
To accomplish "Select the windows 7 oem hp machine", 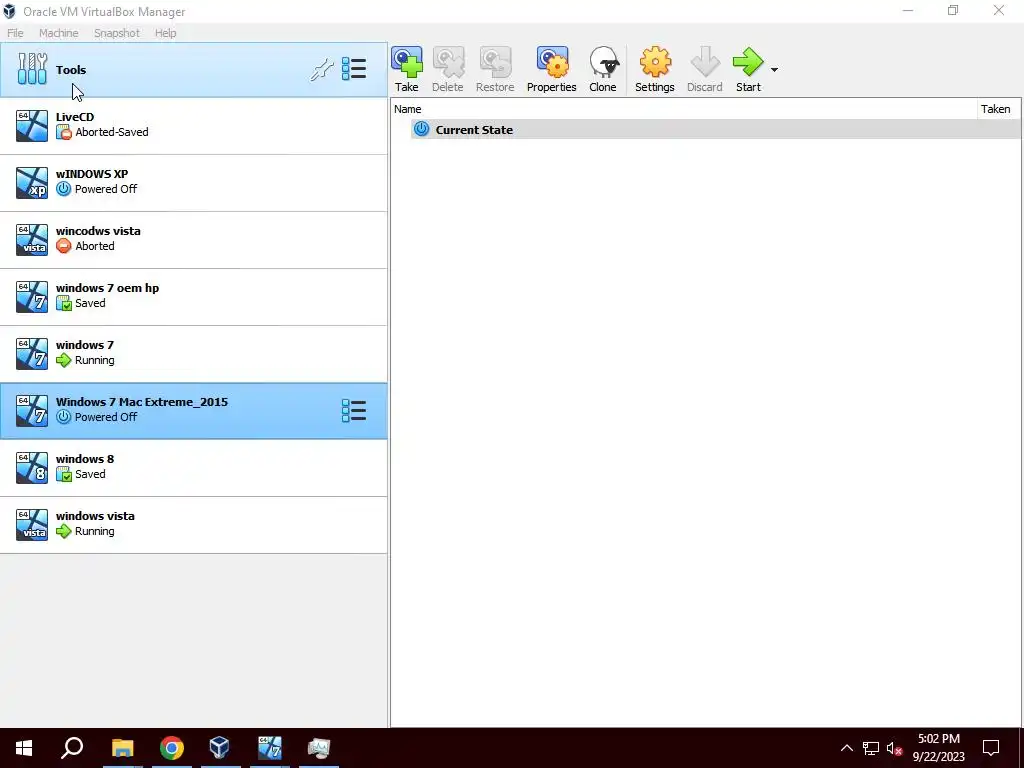I will pyautogui.click(x=193, y=296).
